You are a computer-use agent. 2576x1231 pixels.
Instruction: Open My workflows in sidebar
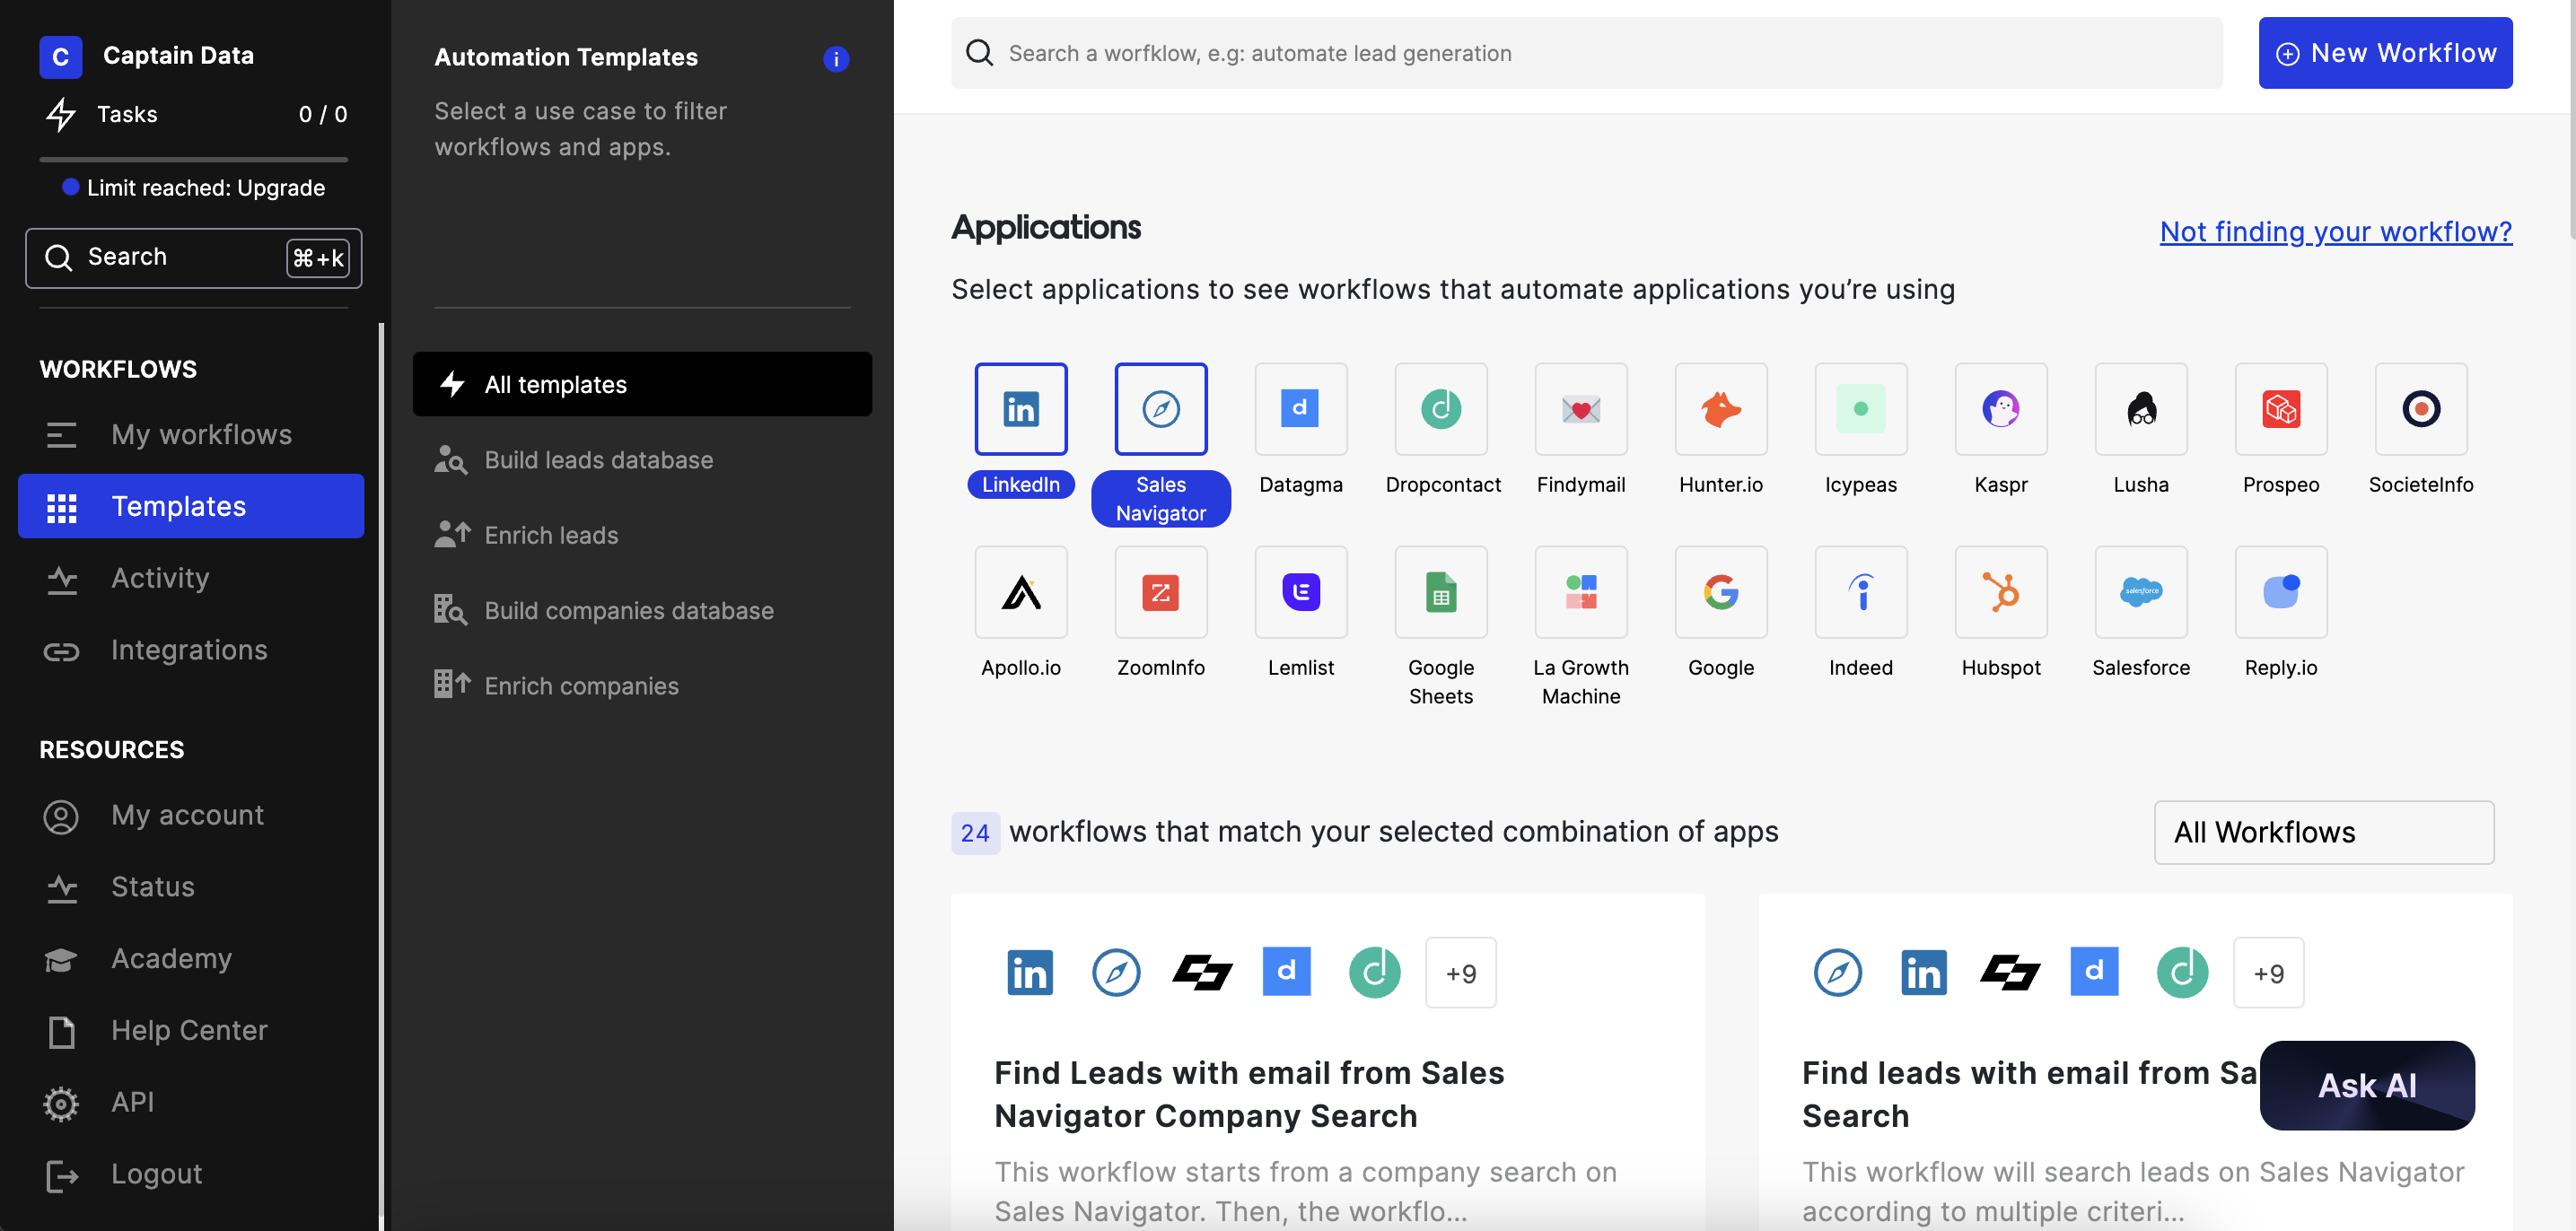[x=191, y=434]
